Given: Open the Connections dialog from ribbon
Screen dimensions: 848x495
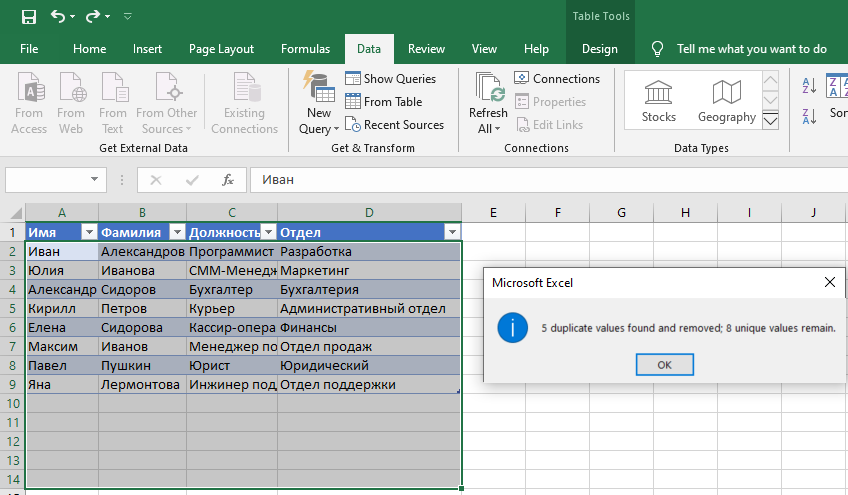Looking at the screenshot, I should pyautogui.click(x=557, y=79).
